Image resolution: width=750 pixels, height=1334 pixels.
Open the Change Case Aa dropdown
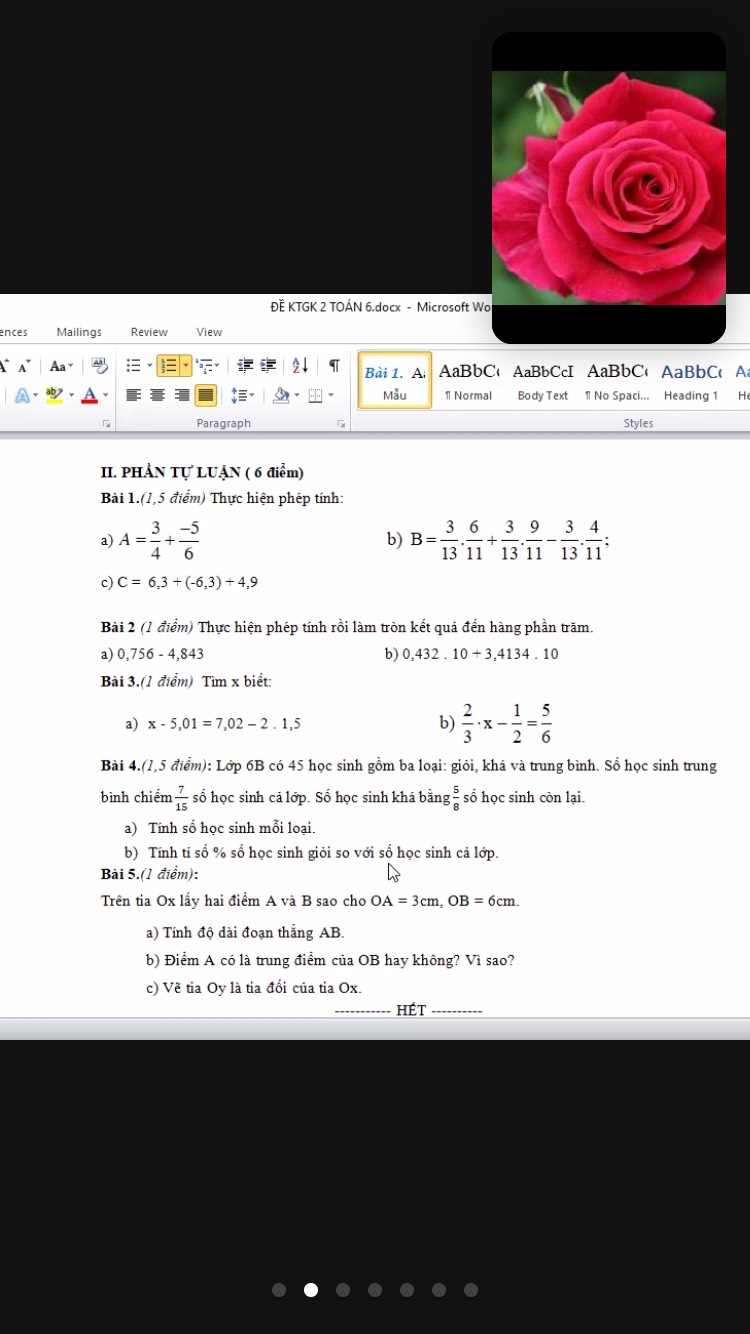coord(62,366)
